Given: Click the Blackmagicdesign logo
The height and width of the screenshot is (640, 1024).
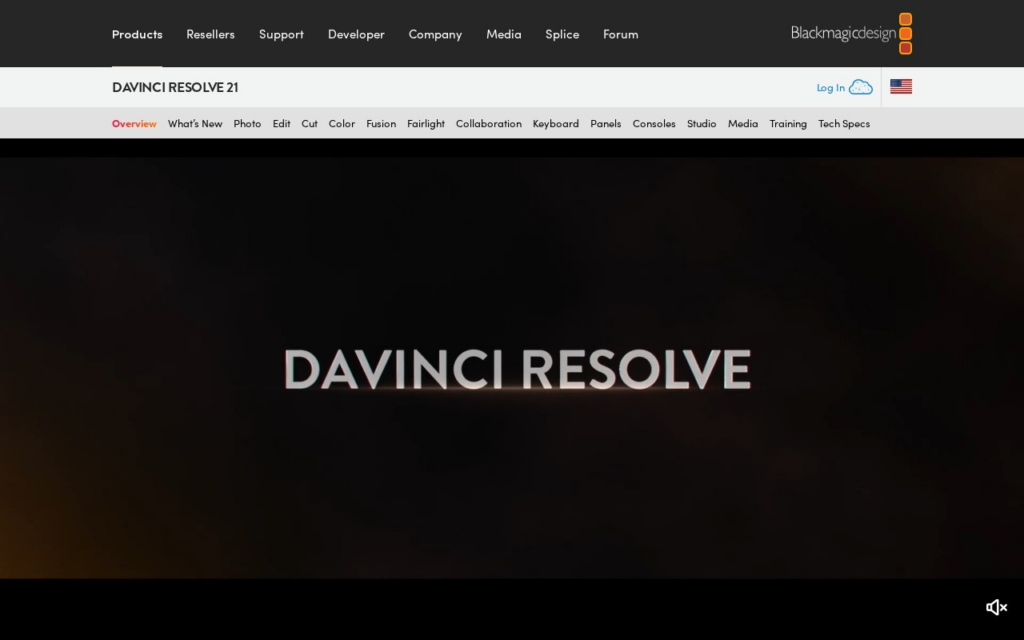Looking at the screenshot, I should tap(852, 33).
